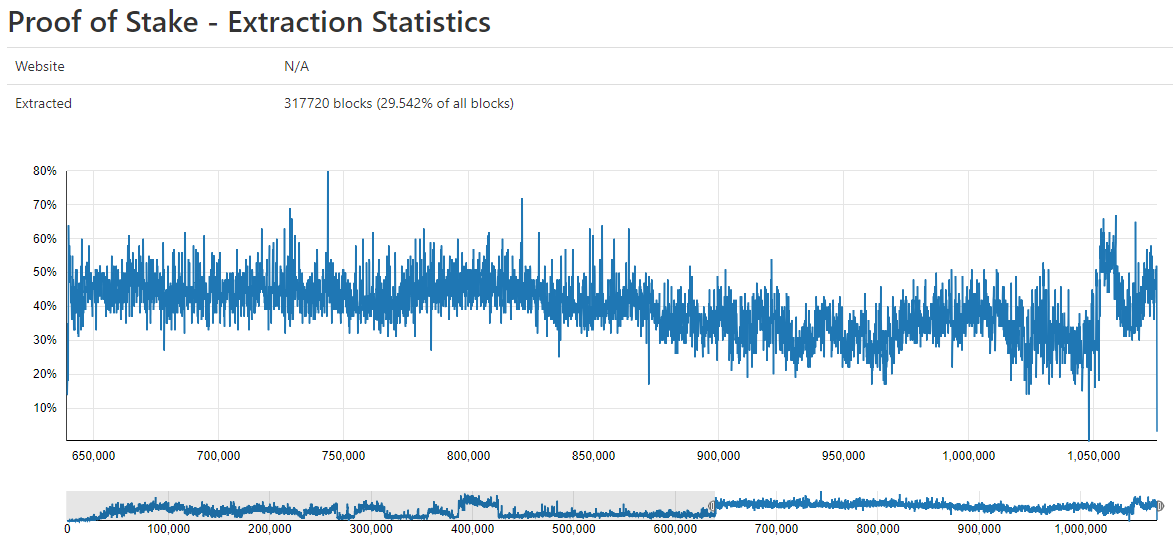
Task: Click the 80% y-axis label
Action: [45, 171]
